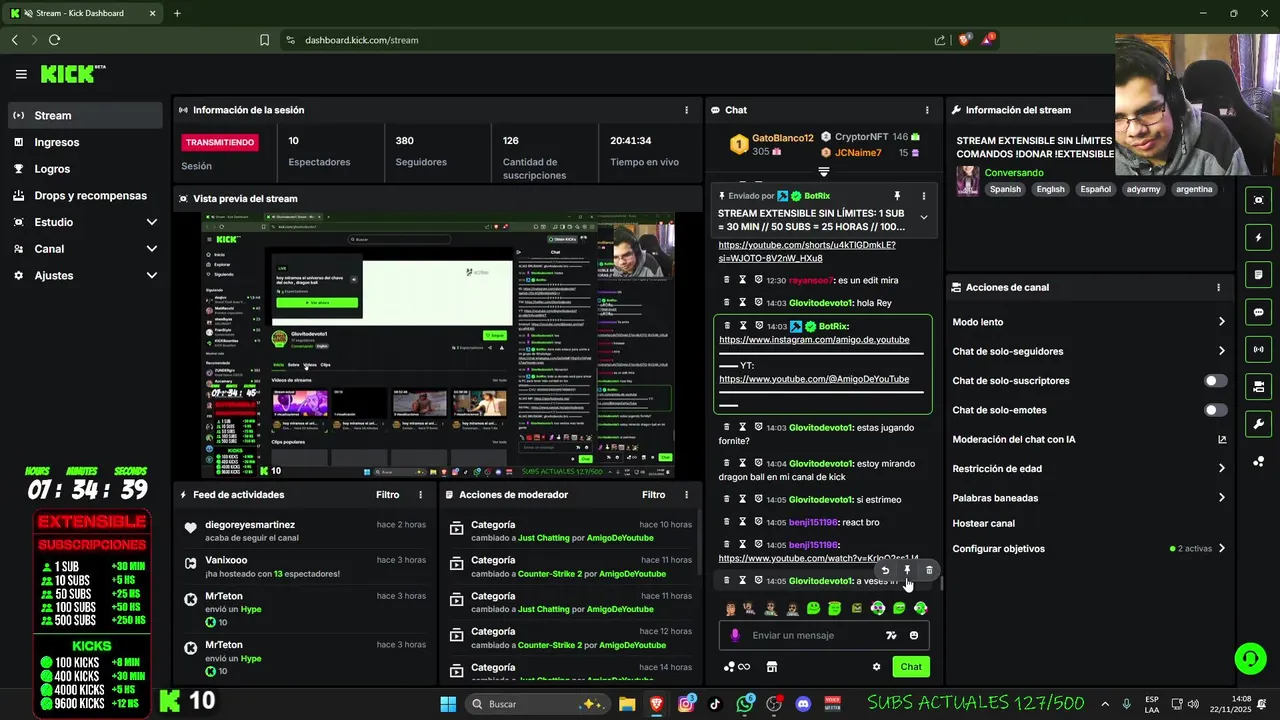Delete the hovered message with trash icon
This screenshot has height=720, width=1280.
tap(929, 571)
